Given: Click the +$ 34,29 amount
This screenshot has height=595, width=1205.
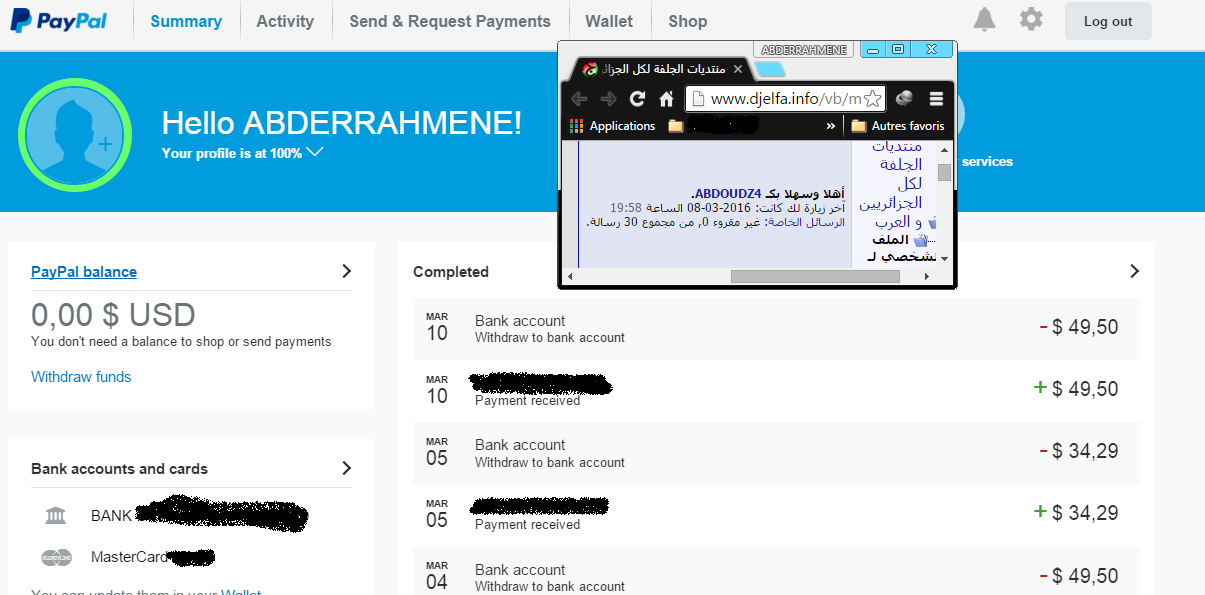Looking at the screenshot, I should tap(1075, 513).
